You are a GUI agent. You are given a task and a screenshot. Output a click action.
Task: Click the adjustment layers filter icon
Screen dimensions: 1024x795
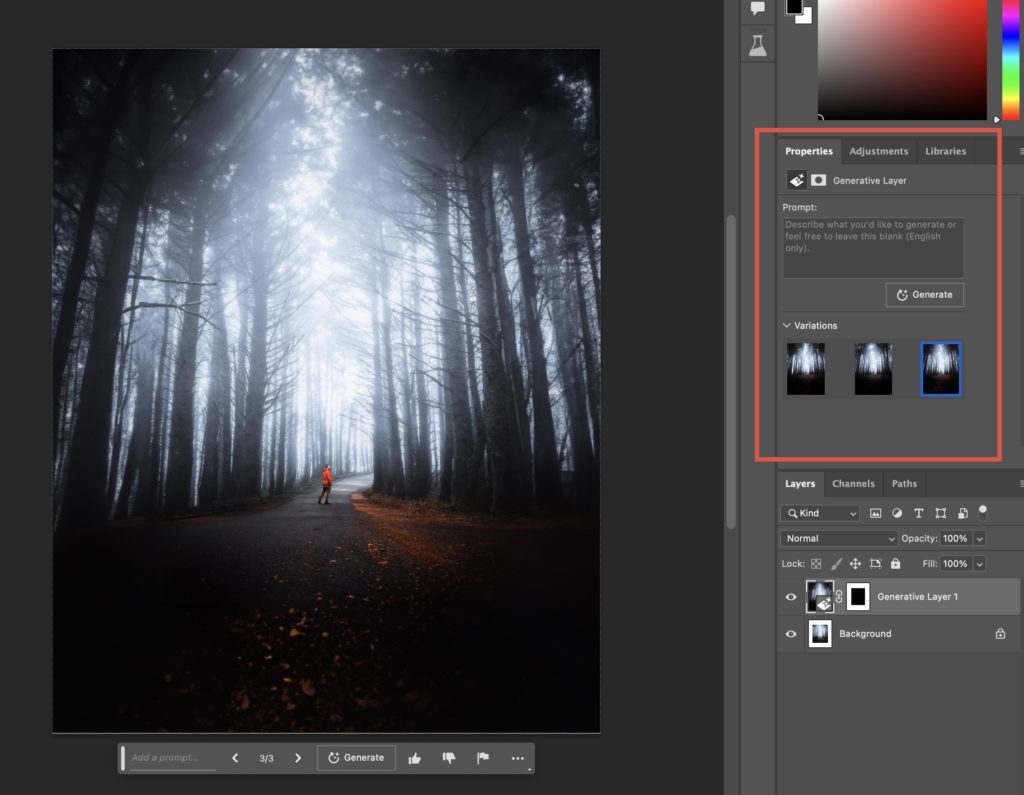[898, 513]
